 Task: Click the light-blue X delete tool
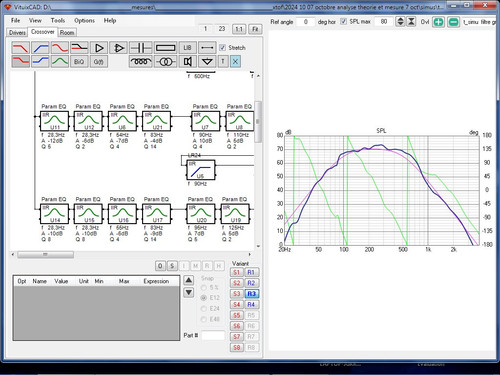tap(235, 61)
